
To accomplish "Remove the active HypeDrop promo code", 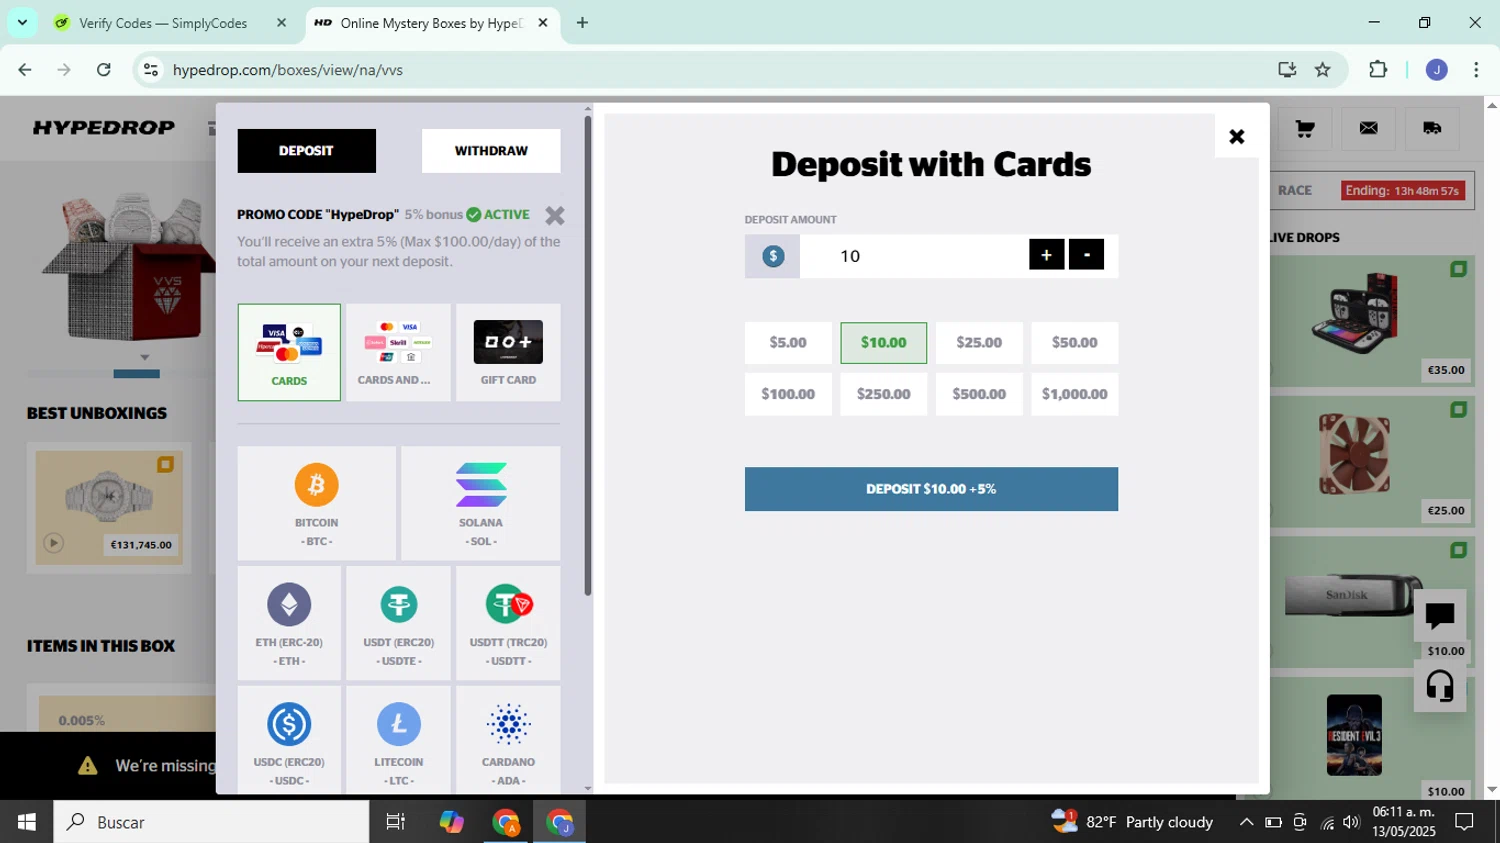I will pos(555,215).
